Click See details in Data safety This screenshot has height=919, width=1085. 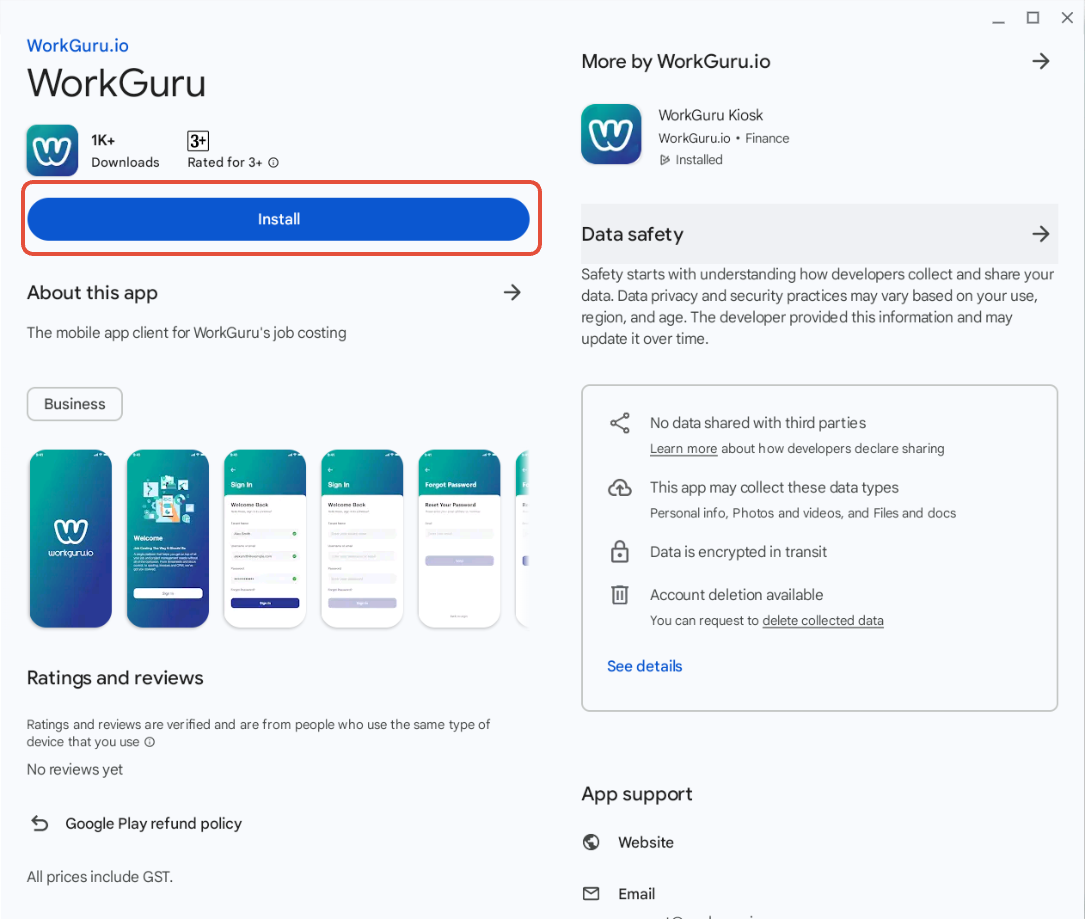[x=644, y=666]
